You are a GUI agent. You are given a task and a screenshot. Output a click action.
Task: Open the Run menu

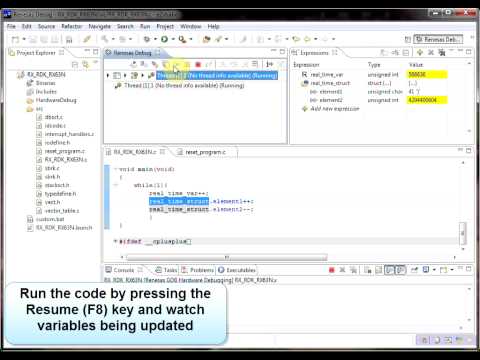[145, 26]
